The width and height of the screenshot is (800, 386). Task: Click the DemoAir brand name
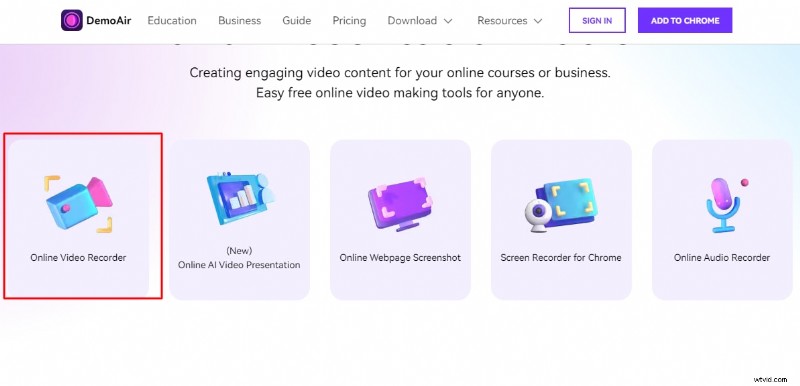click(109, 20)
